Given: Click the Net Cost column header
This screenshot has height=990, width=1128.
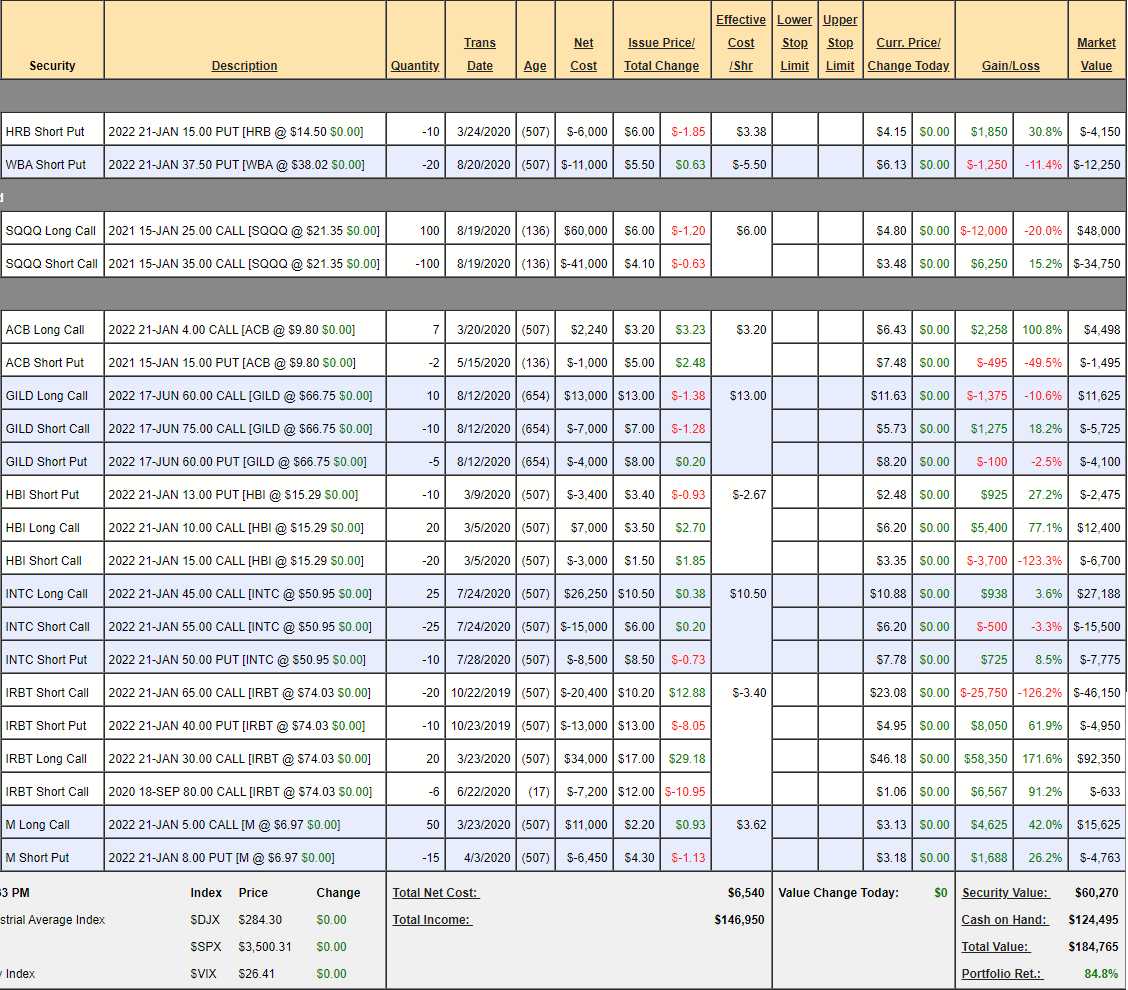Looking at the screenshot, I should pyautogui.click(x=583, y=54).
